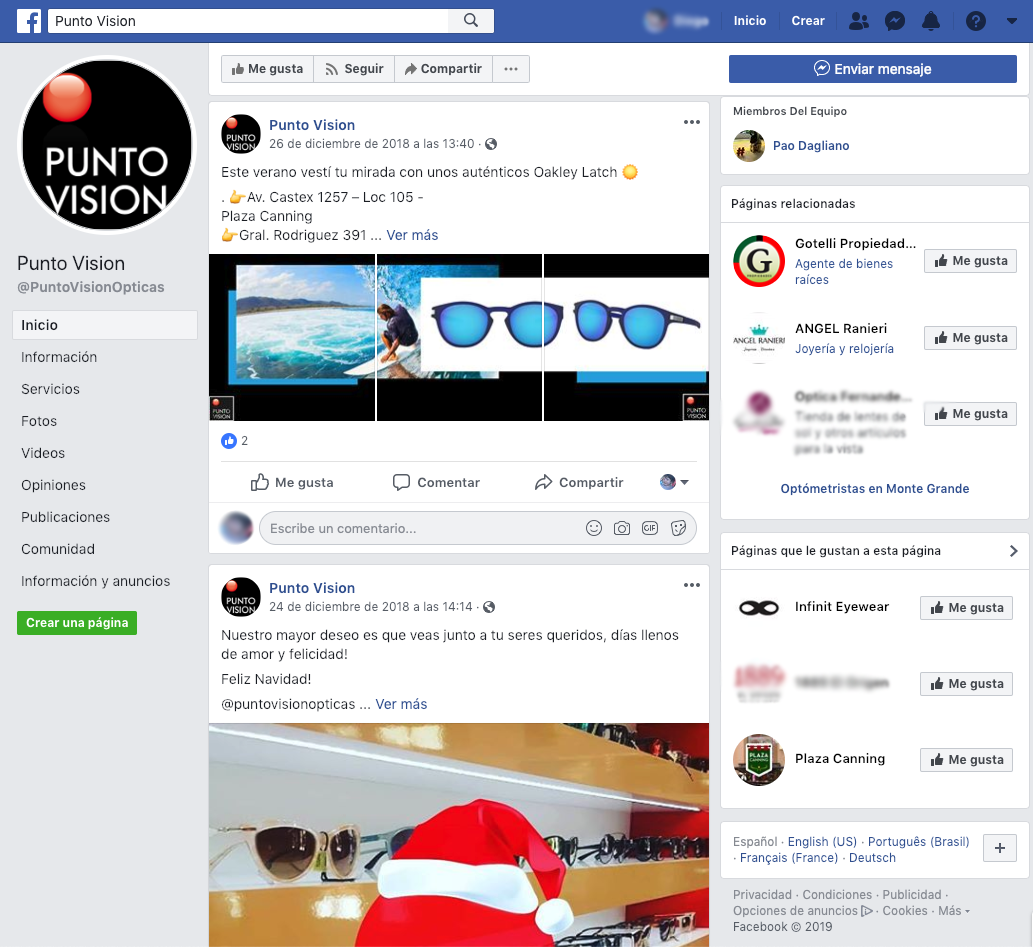
Task: Follow the page with Seguir
Action: point(354,69)
